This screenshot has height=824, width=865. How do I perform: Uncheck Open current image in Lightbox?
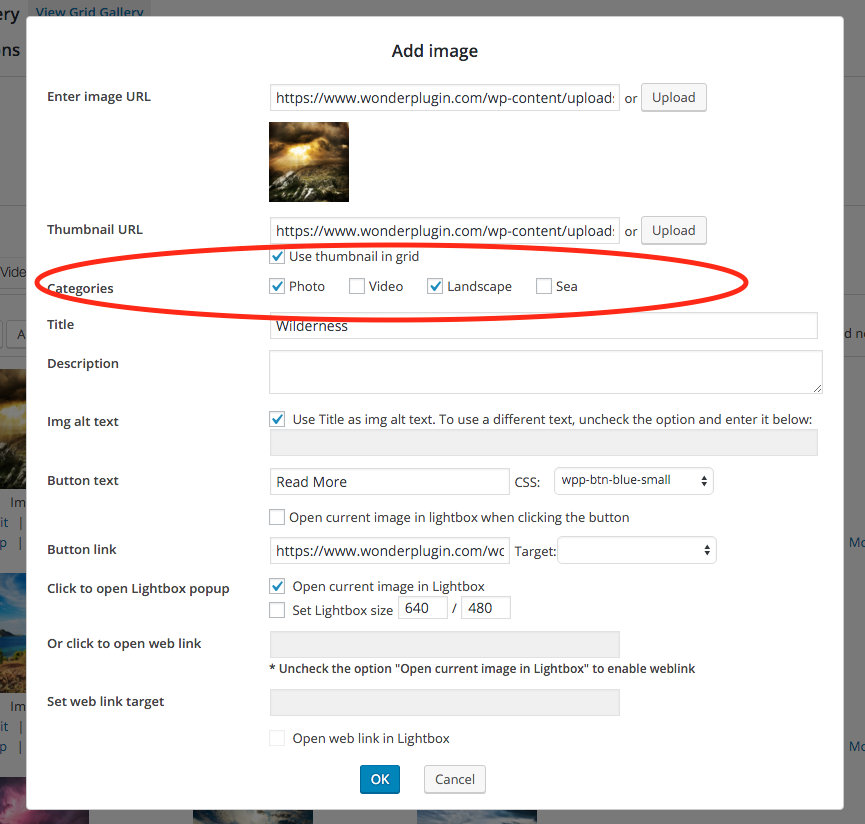click(278, 586)
